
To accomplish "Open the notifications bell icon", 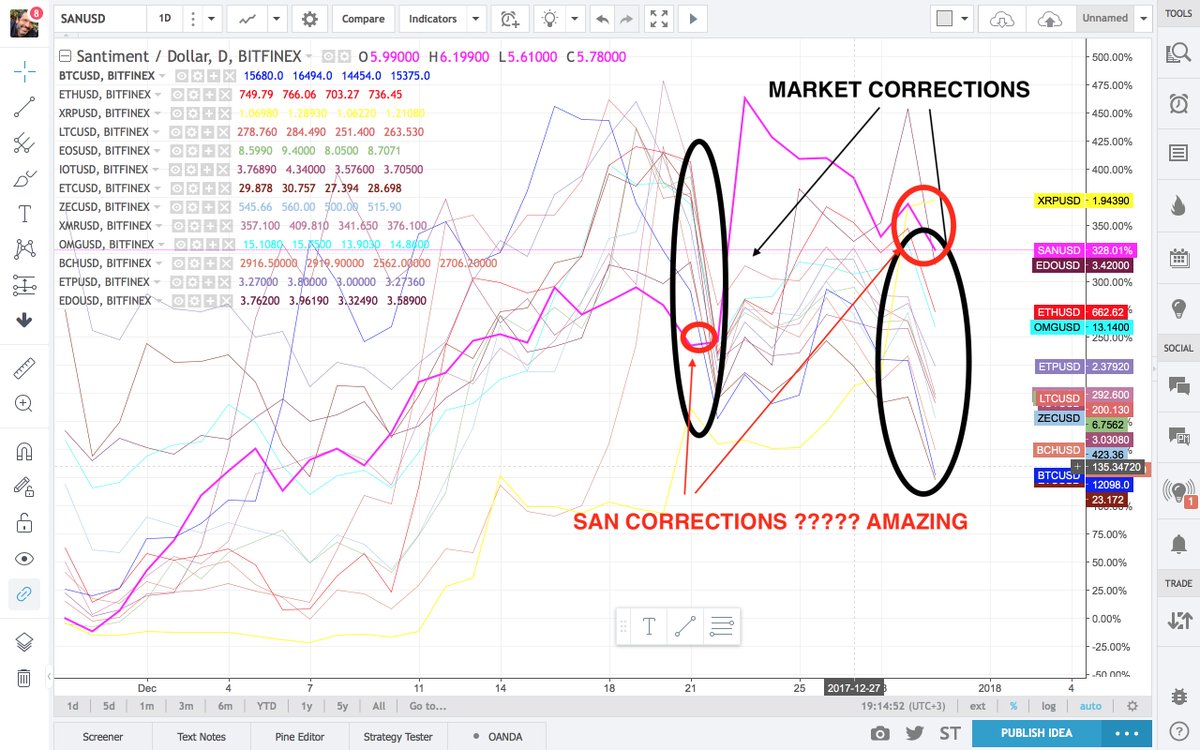I will (1177, 544).
